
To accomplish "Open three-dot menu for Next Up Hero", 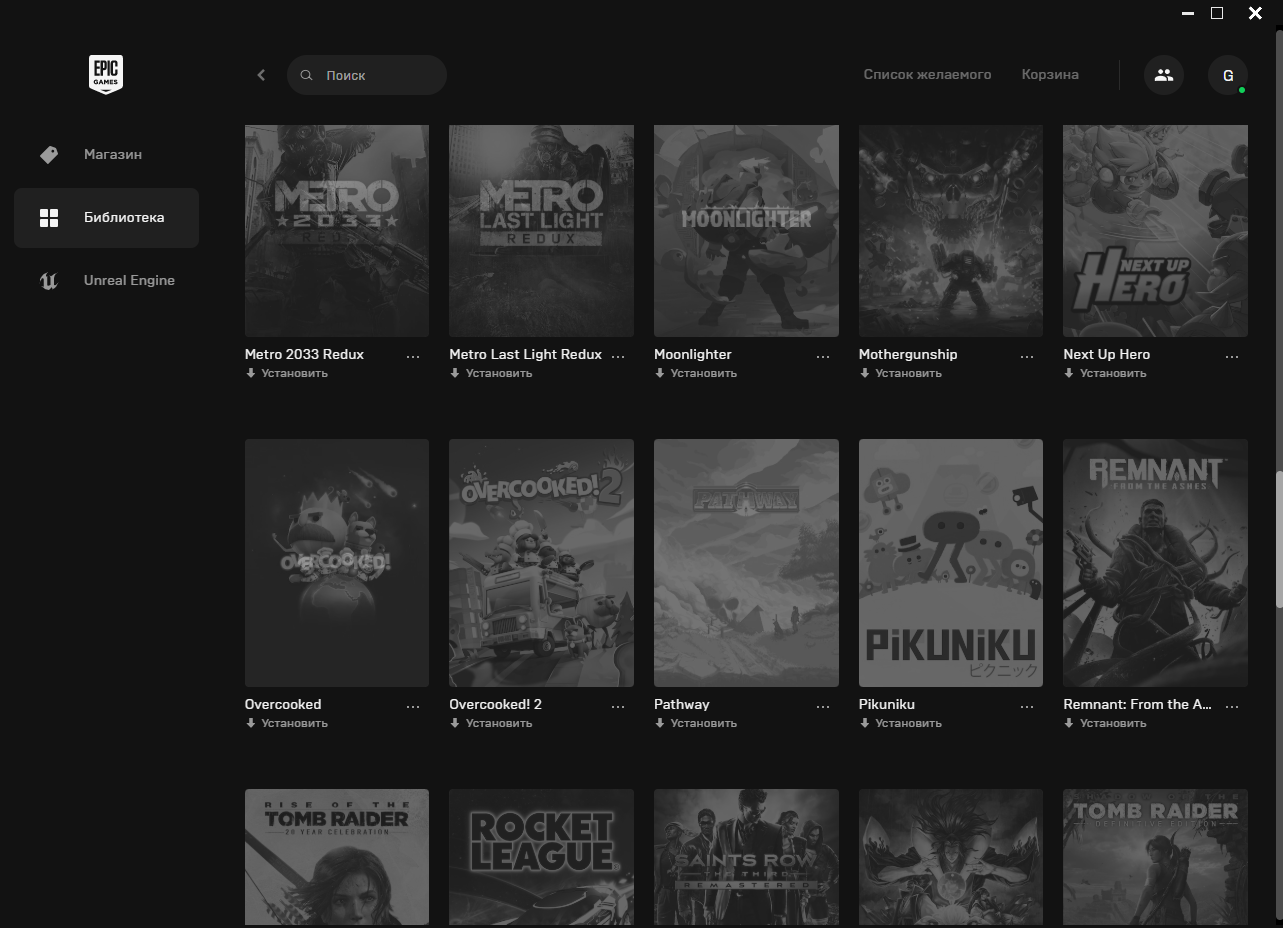I will coord(1232,356).
